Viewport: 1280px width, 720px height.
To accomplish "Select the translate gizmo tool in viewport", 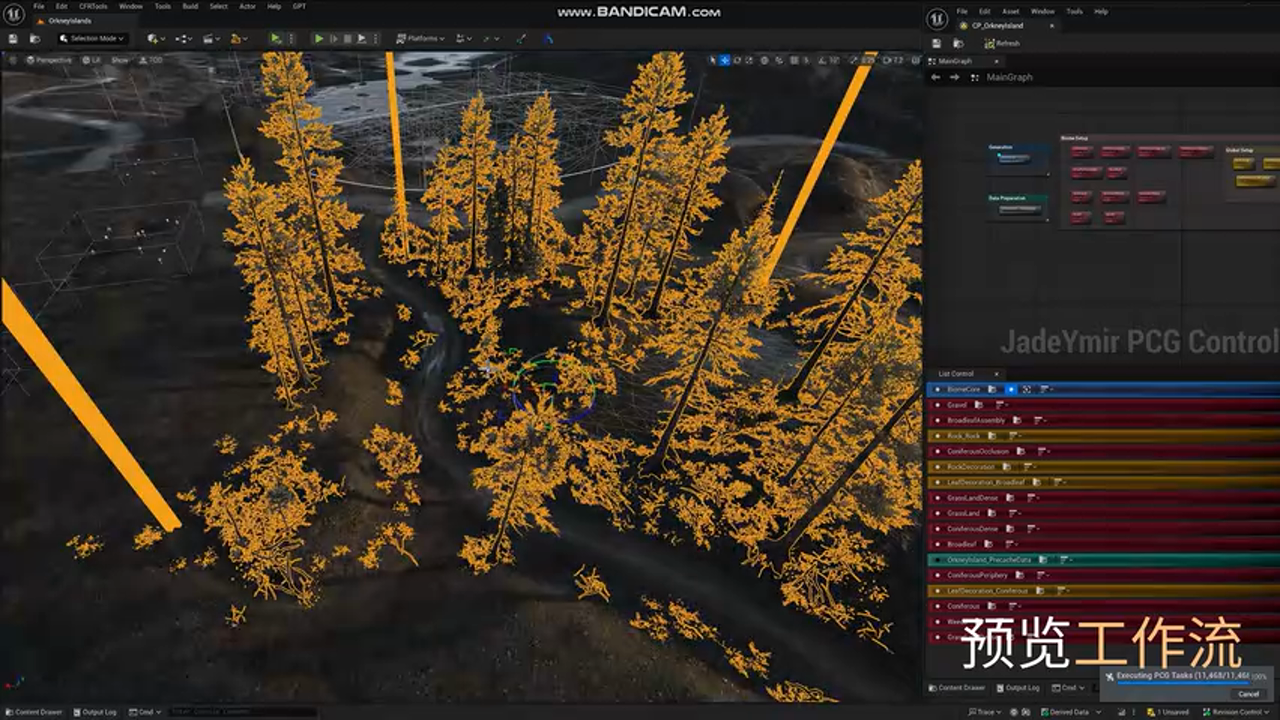I will click(725, 60).
